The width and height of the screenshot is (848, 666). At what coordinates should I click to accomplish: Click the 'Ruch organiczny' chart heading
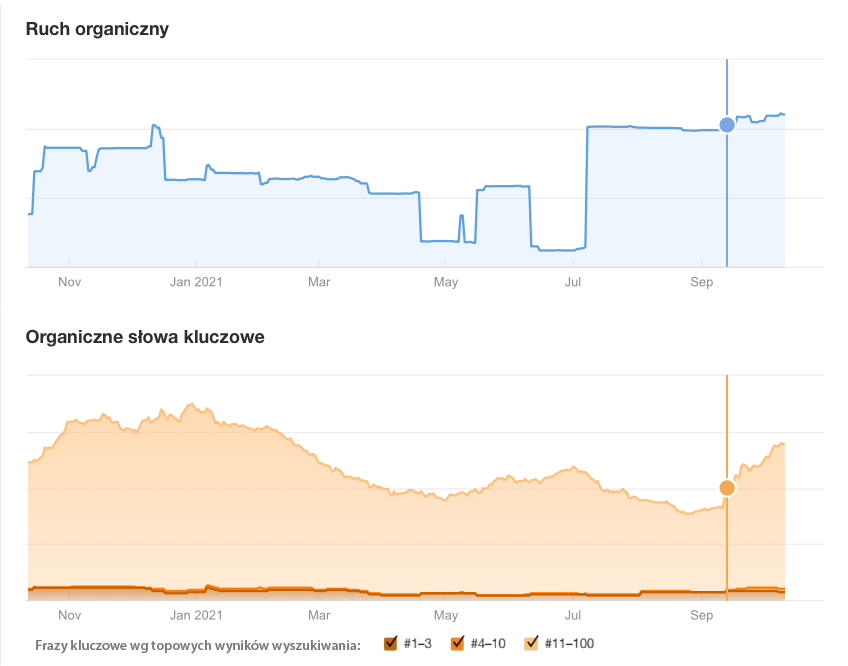[x=97, y=29]
